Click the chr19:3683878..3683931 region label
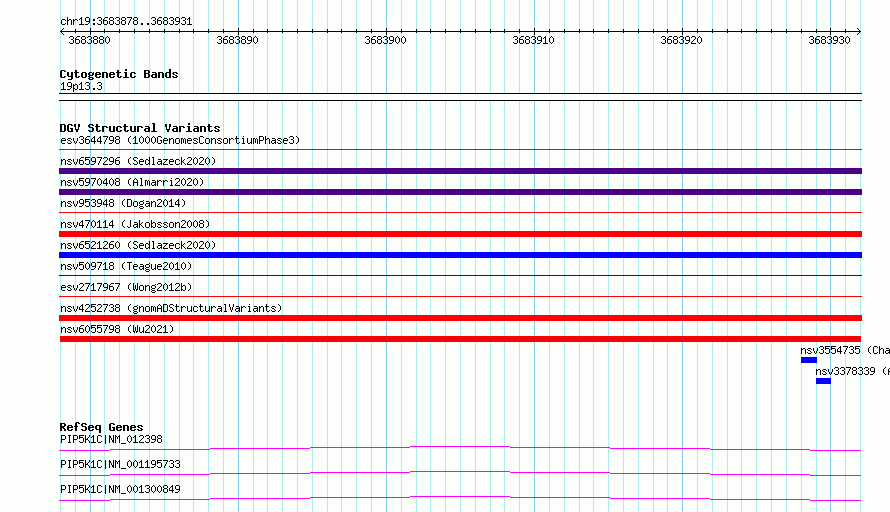This screenshot has height=512, width=890. pos(126,22)
